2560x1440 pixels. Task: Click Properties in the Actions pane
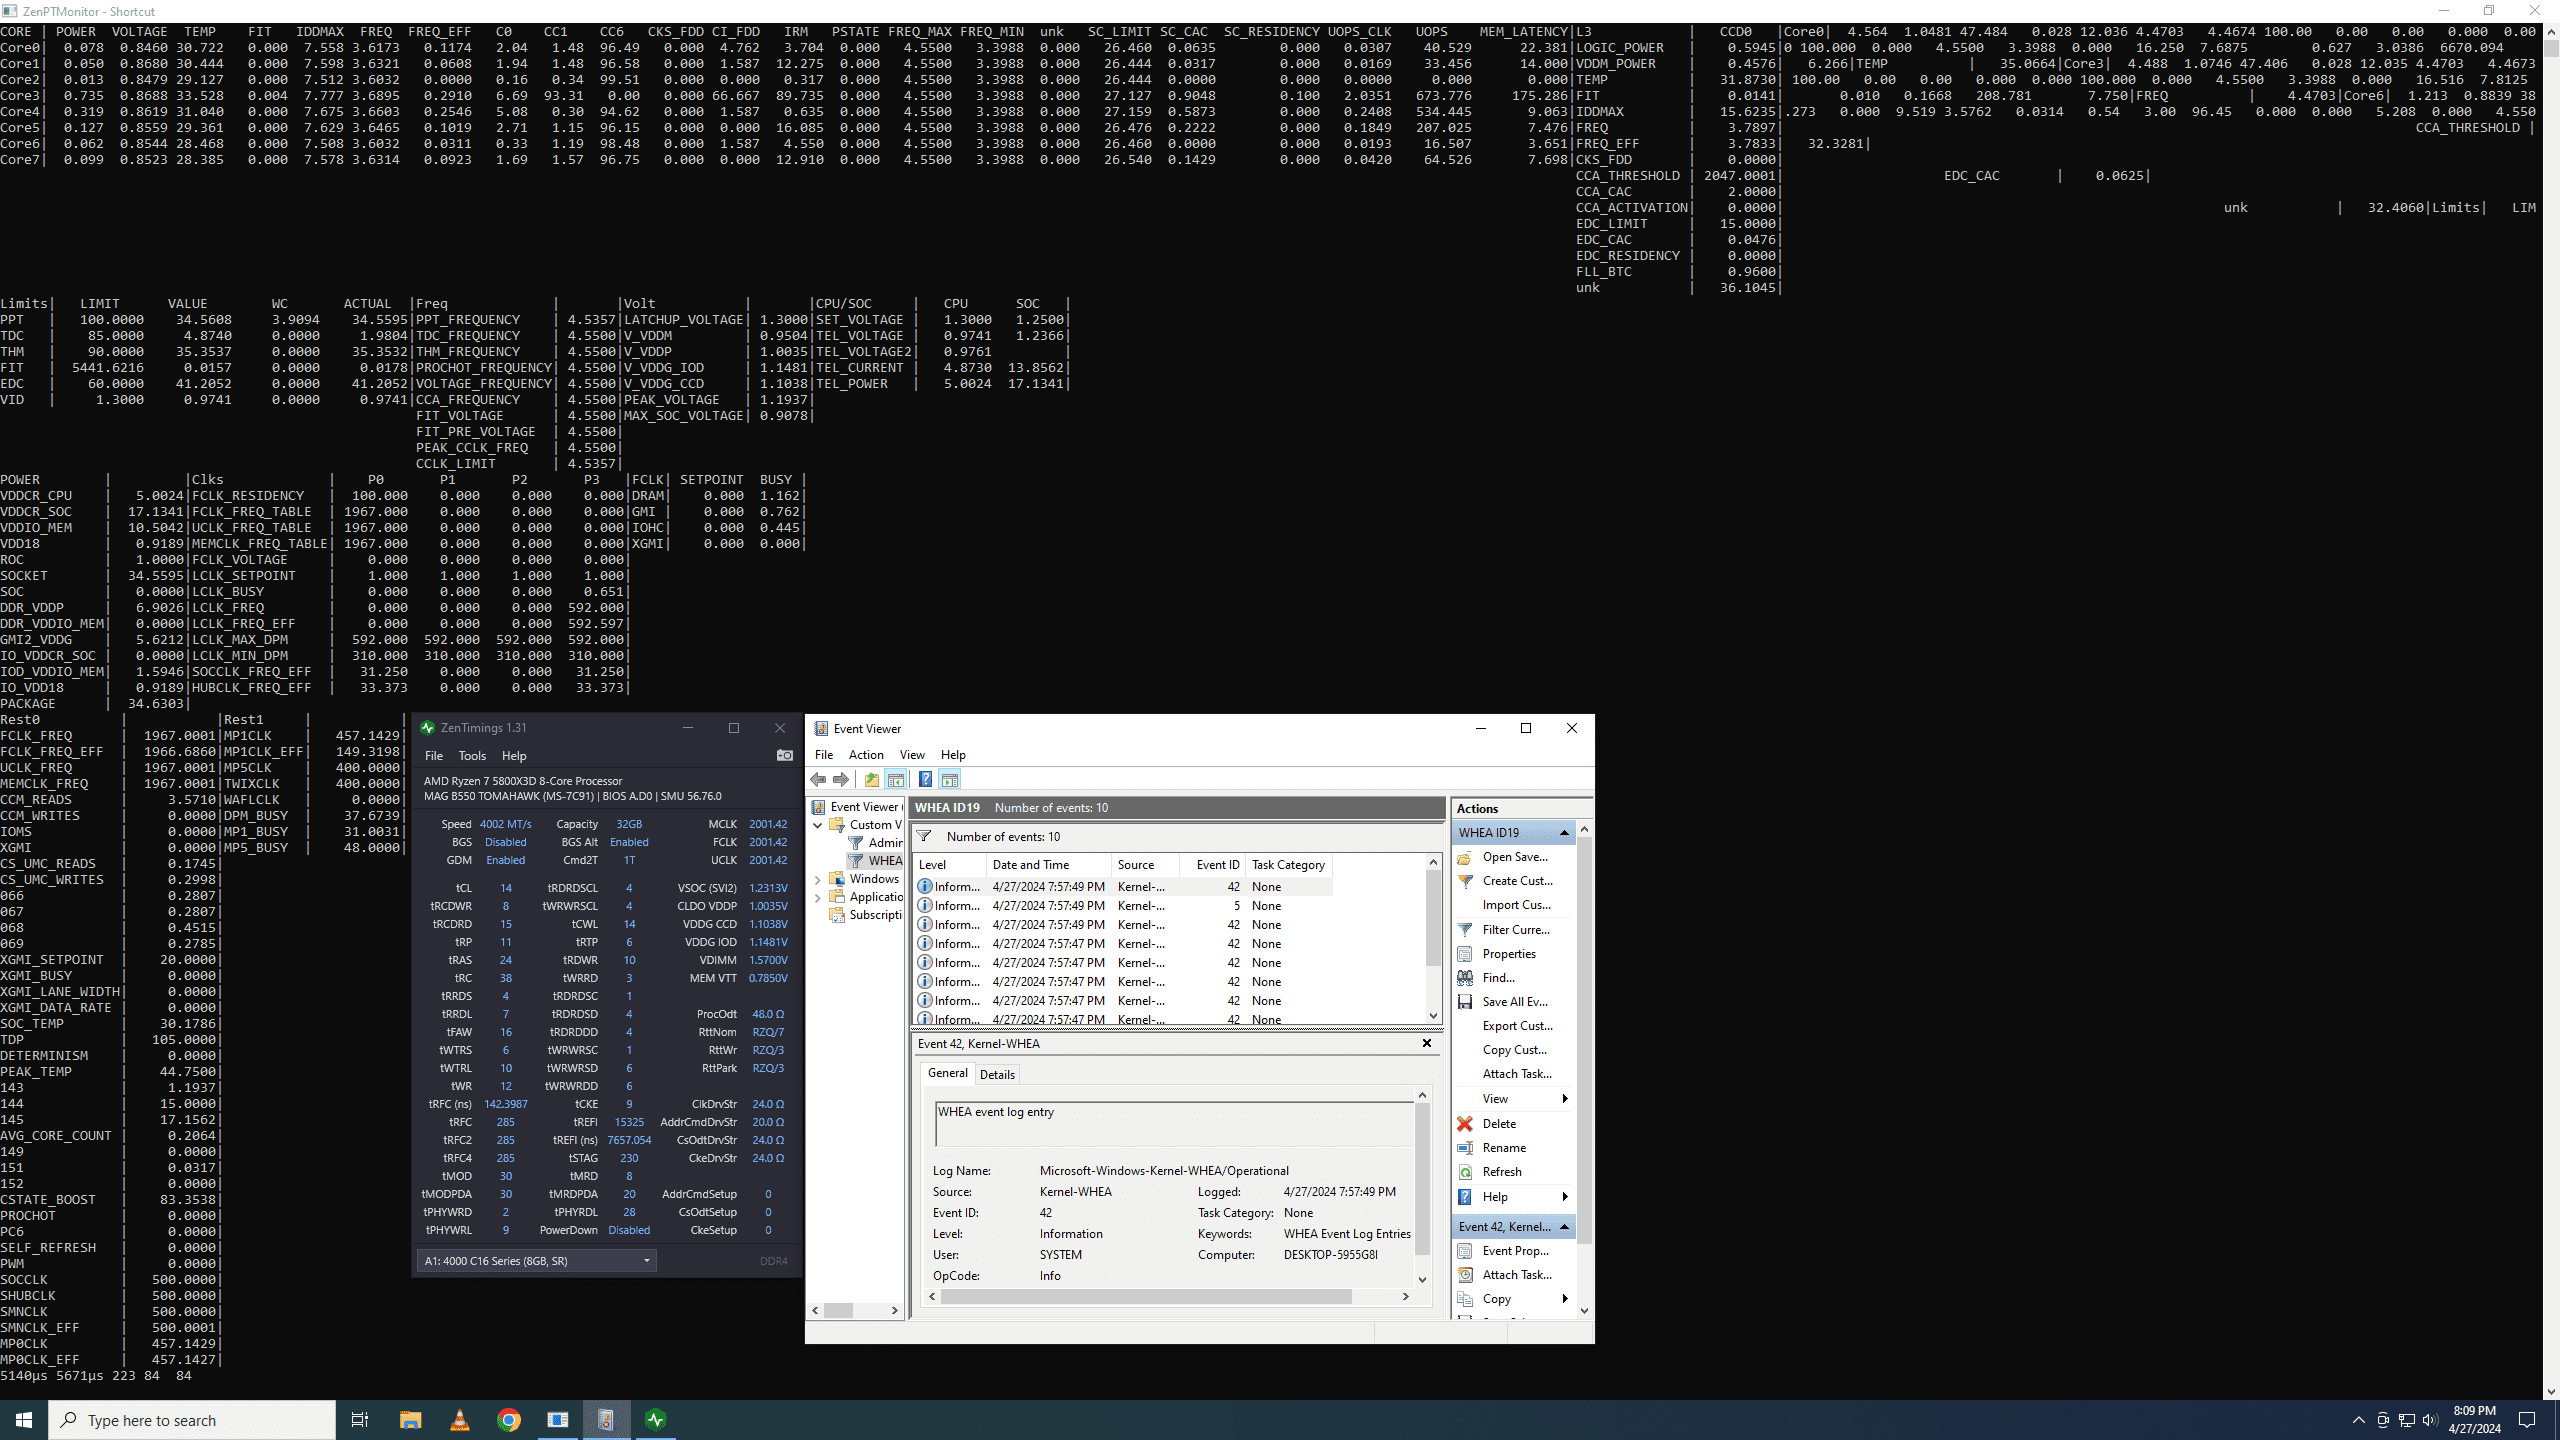coord(1509,954)
